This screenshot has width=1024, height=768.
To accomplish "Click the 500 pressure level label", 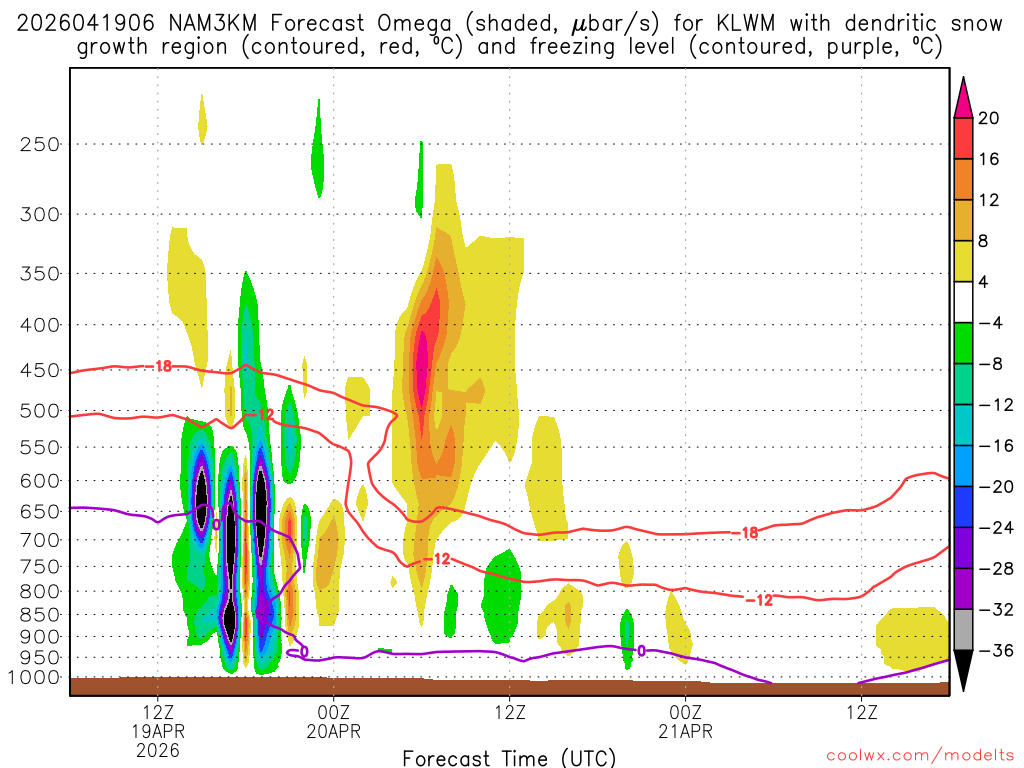I will coord(40,411).
